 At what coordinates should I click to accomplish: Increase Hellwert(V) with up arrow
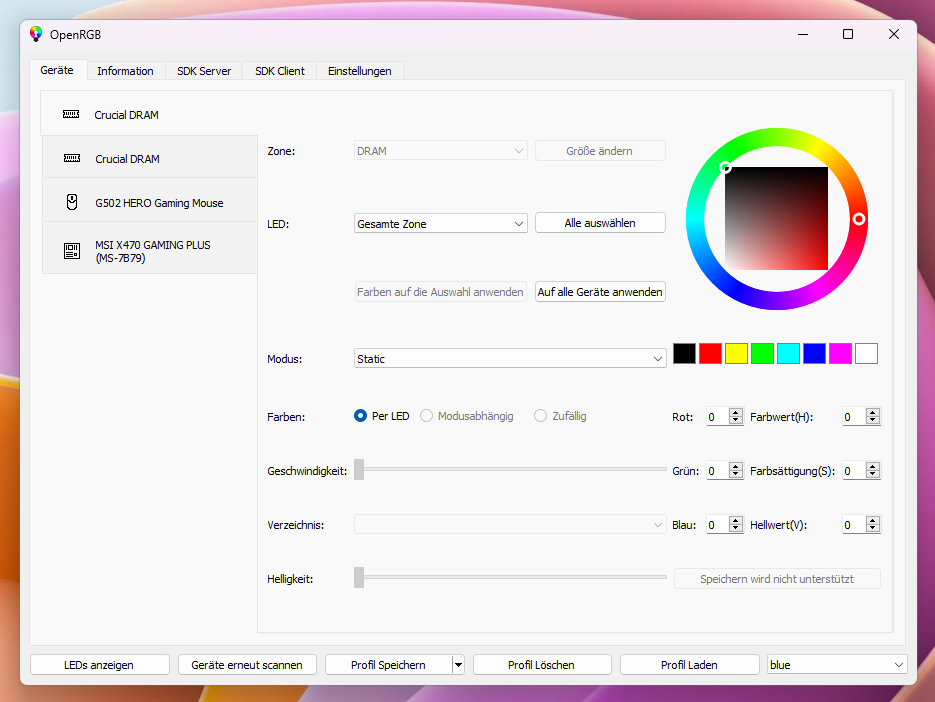872,520
